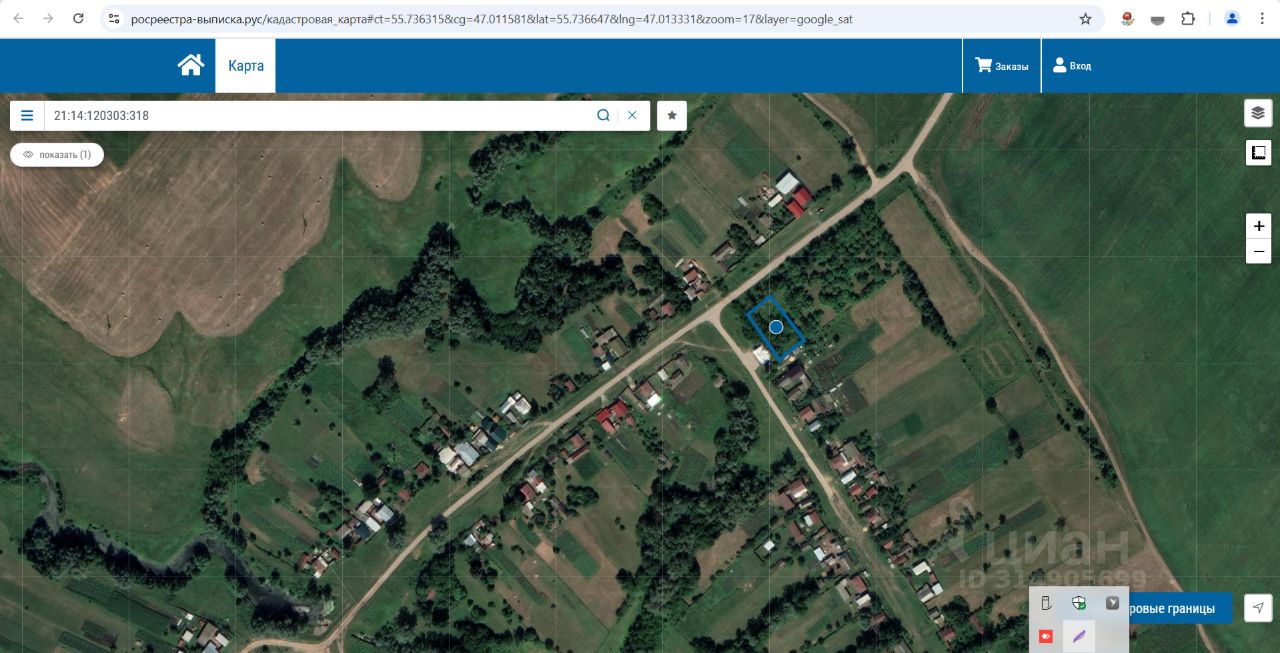This screenshot has width=1280, height=653.
Task: Open the map layers selector
Action: pos(1258,113)
